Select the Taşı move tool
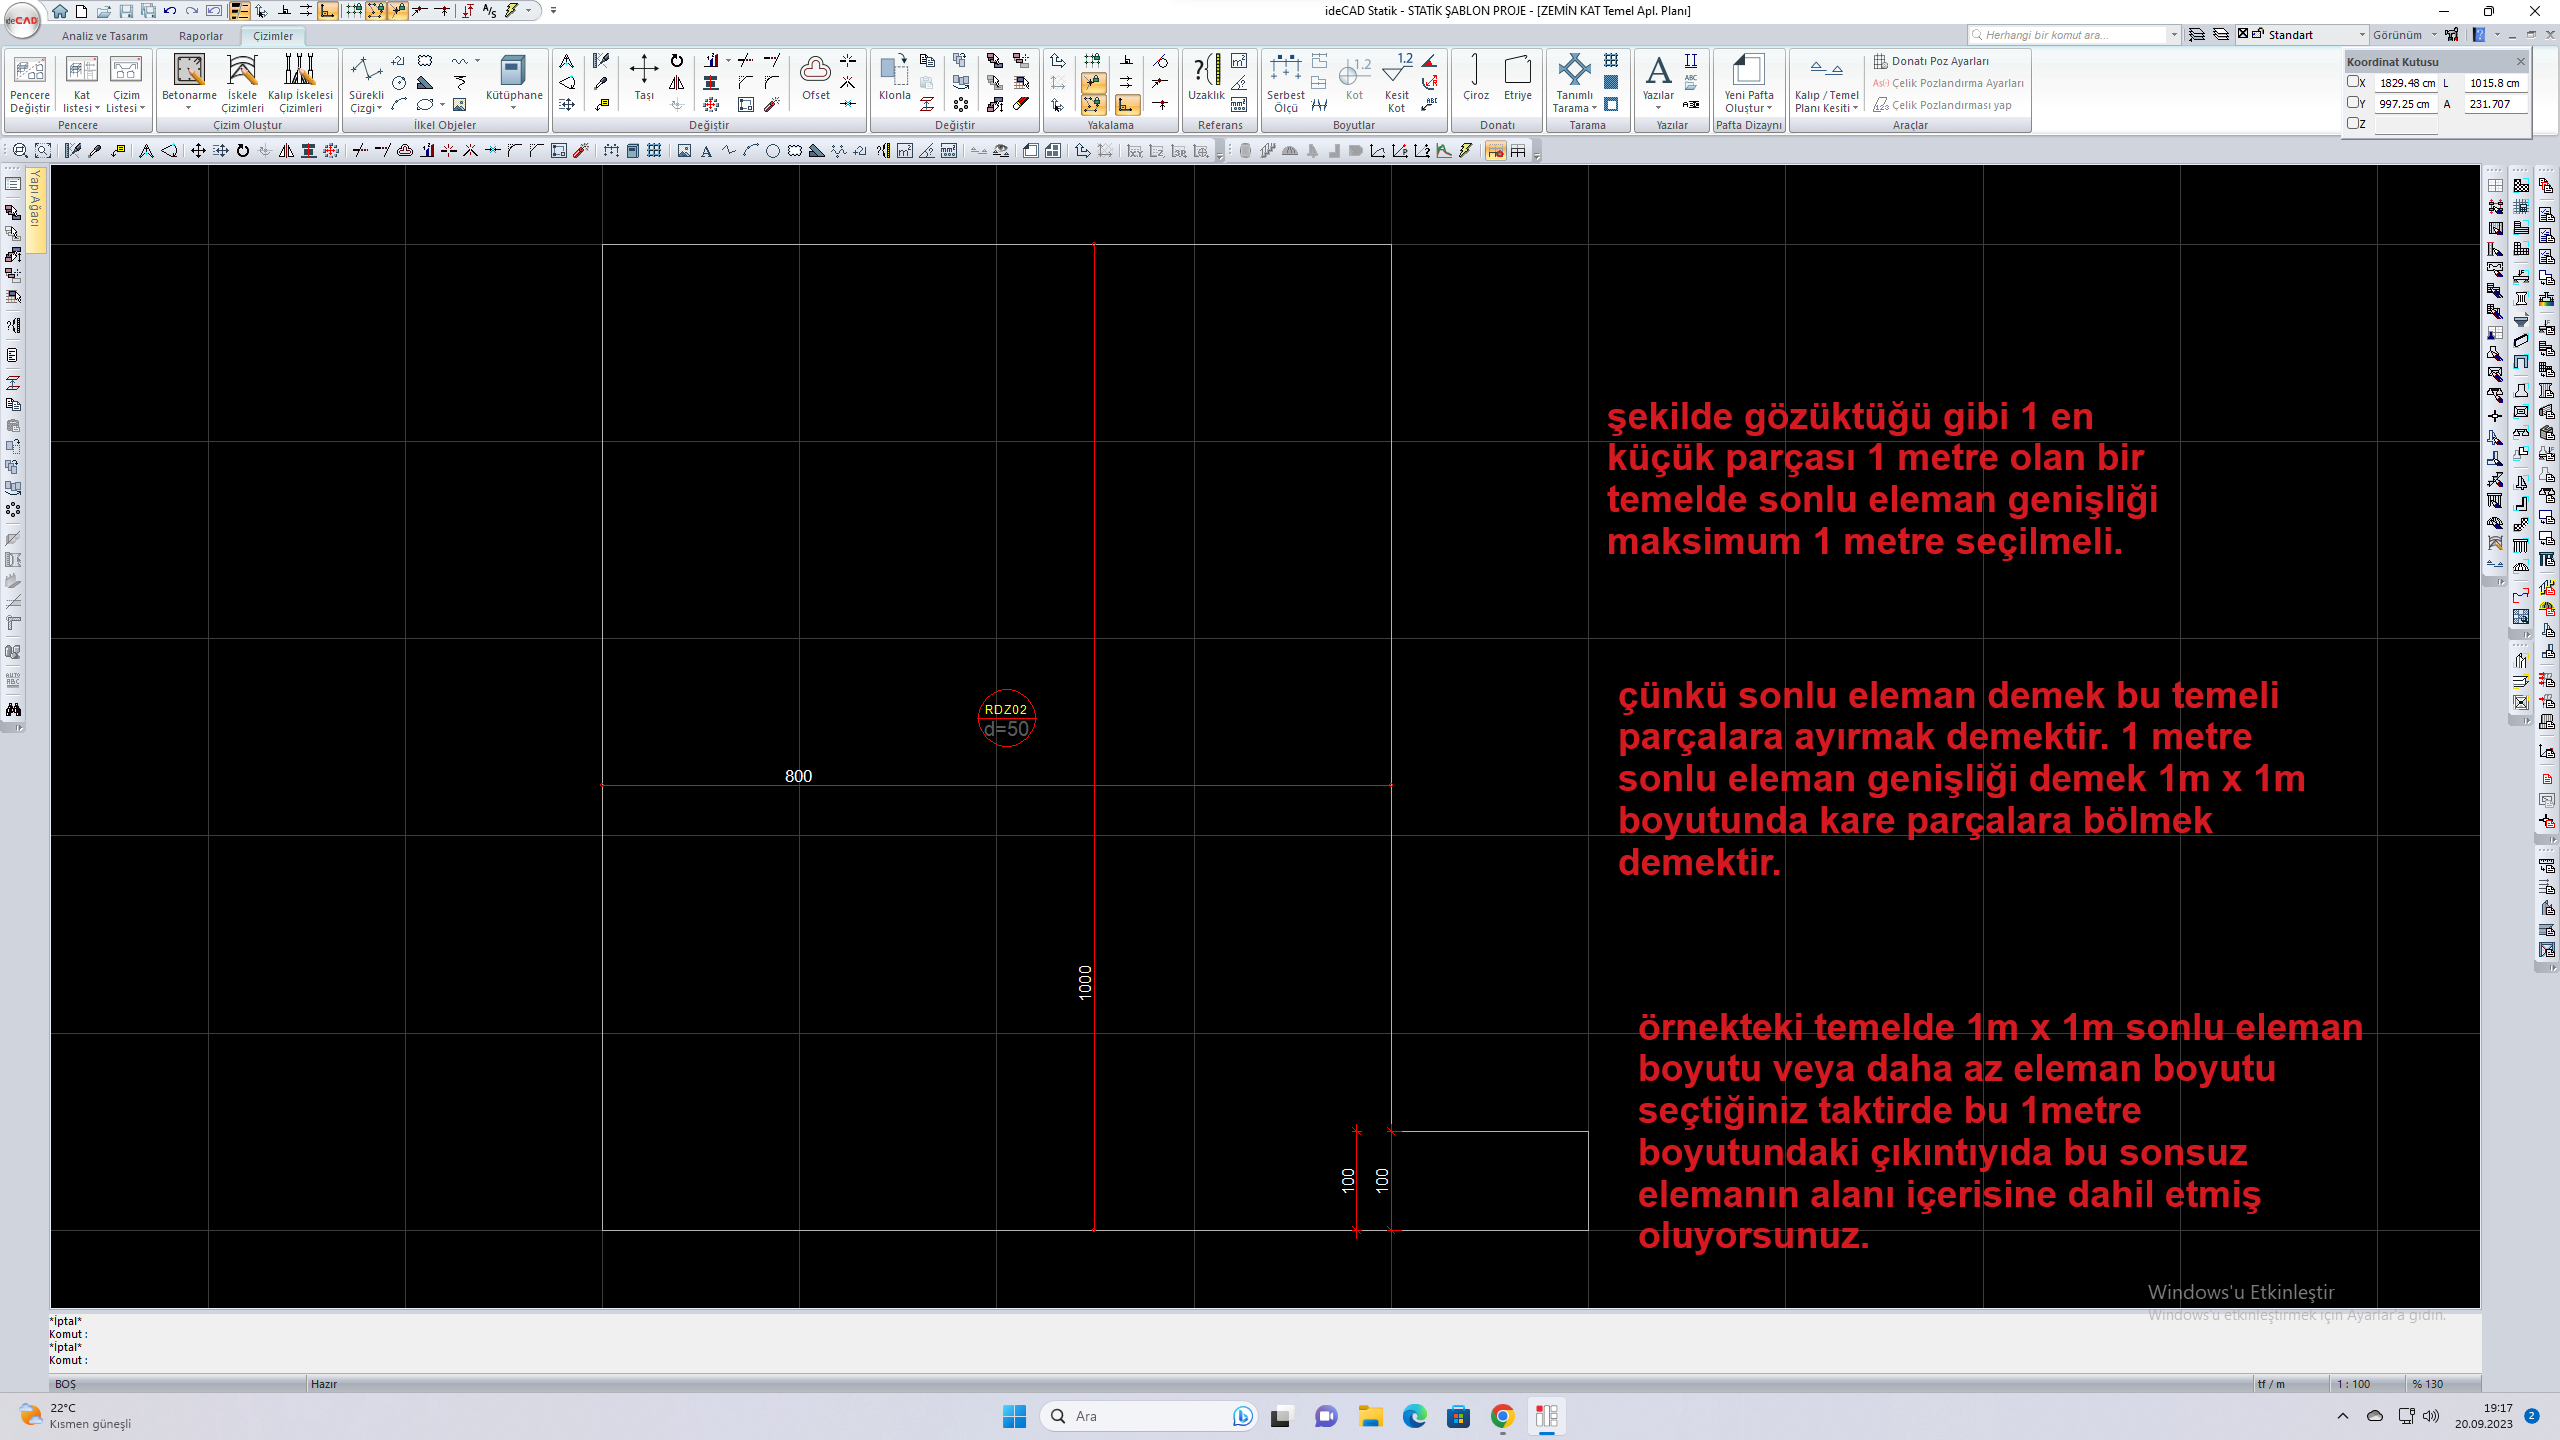 coord(644,78)
